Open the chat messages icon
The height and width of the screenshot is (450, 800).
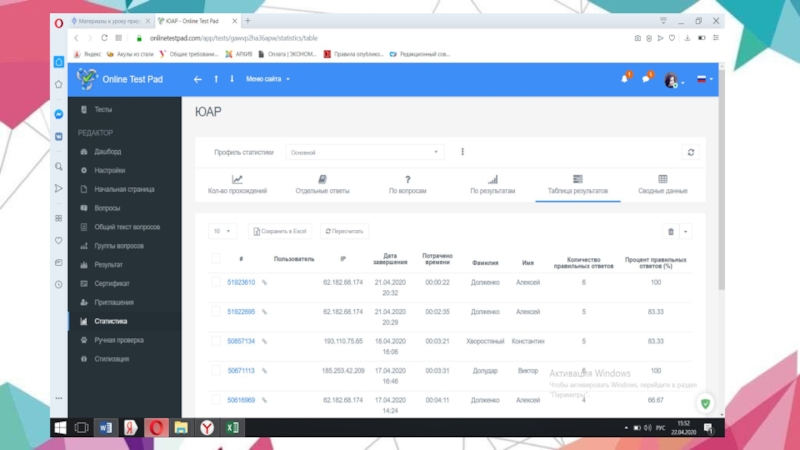point(647,79)
